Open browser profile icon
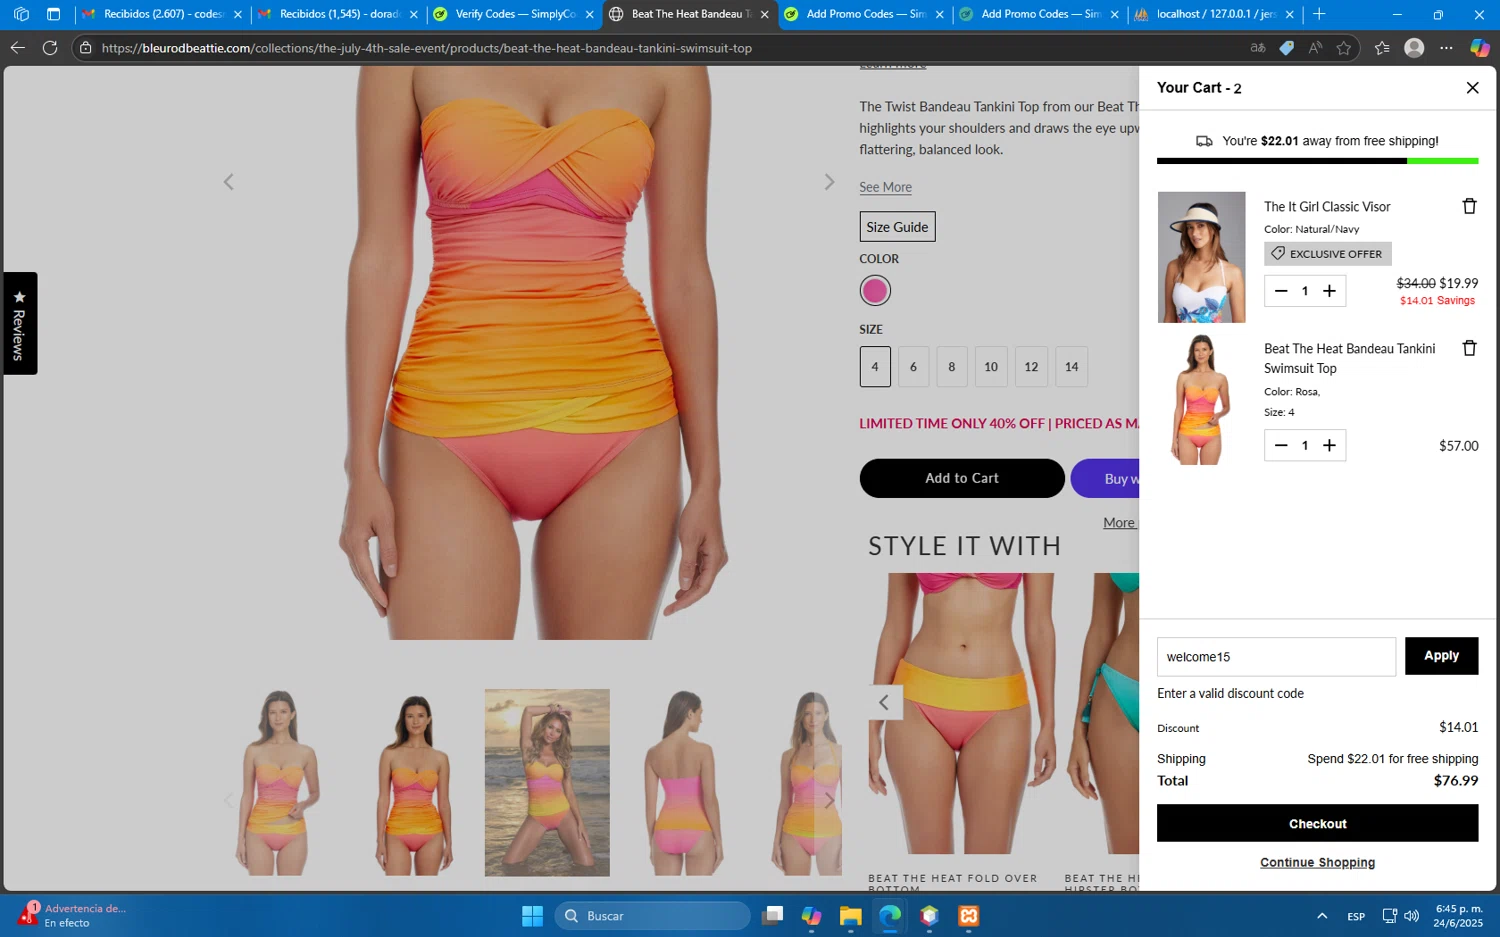 click(x=1414, y=48)
